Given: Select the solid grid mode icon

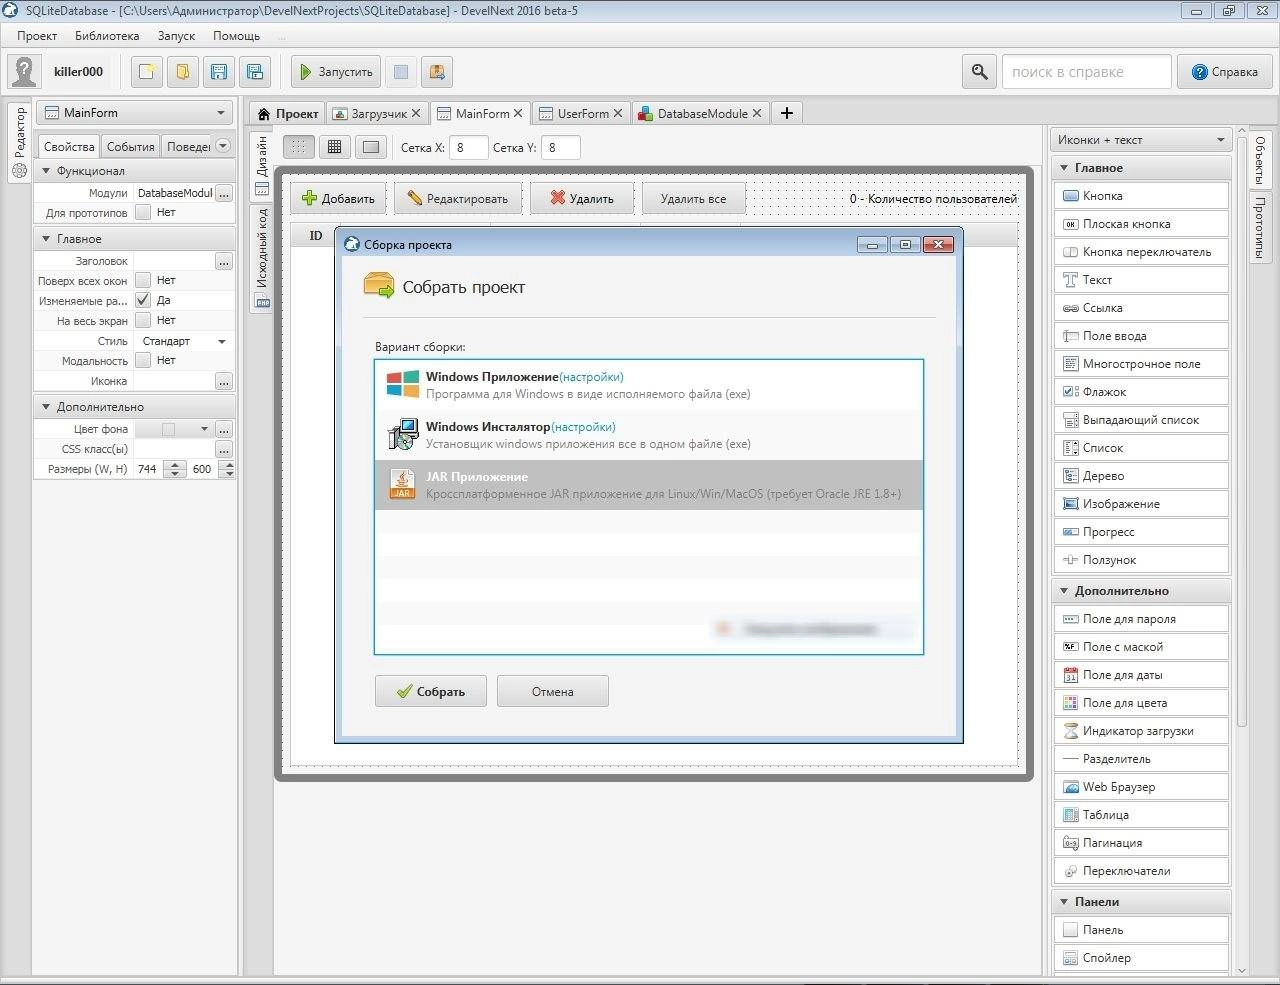Looking at the screenshot, I should (x=334, y=147).
